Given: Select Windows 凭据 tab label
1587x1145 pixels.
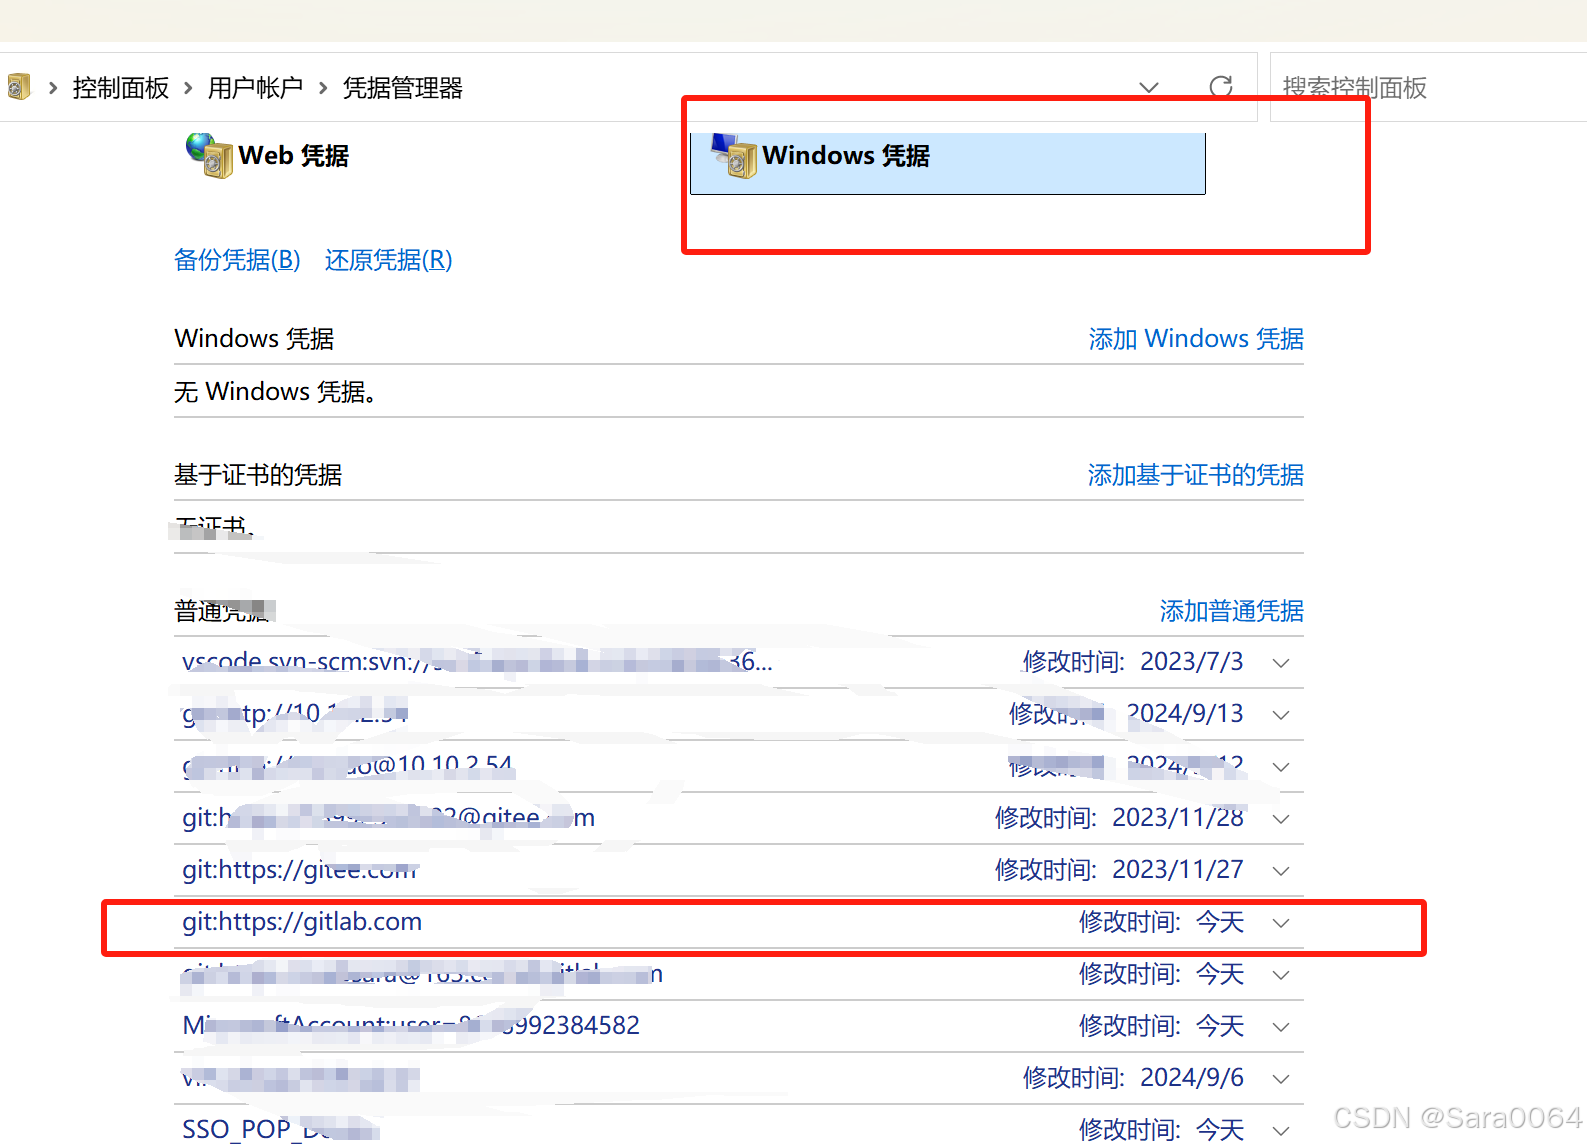Looking at the screenshot, I should coord(846,156).
